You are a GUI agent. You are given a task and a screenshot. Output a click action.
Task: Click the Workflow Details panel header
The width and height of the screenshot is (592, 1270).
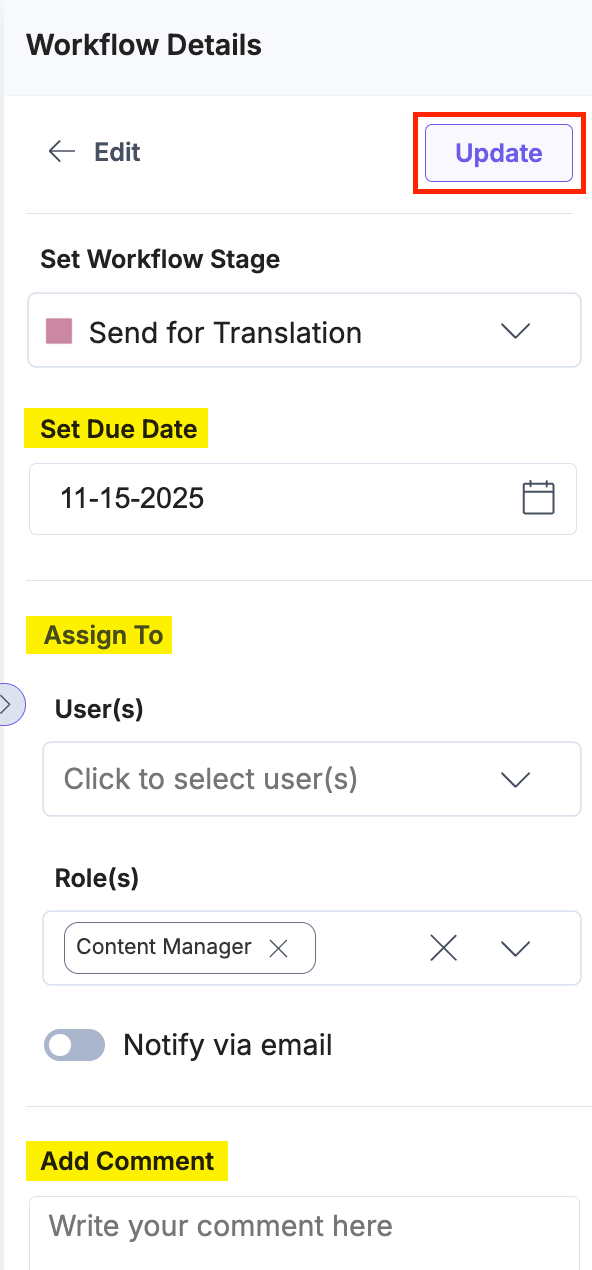click(143, 45)
